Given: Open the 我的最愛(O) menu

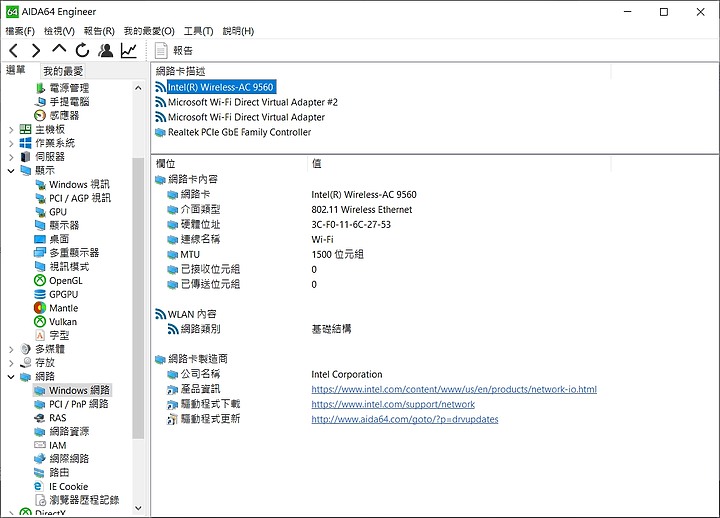Looking at the screenshot, I should [149, 31].
